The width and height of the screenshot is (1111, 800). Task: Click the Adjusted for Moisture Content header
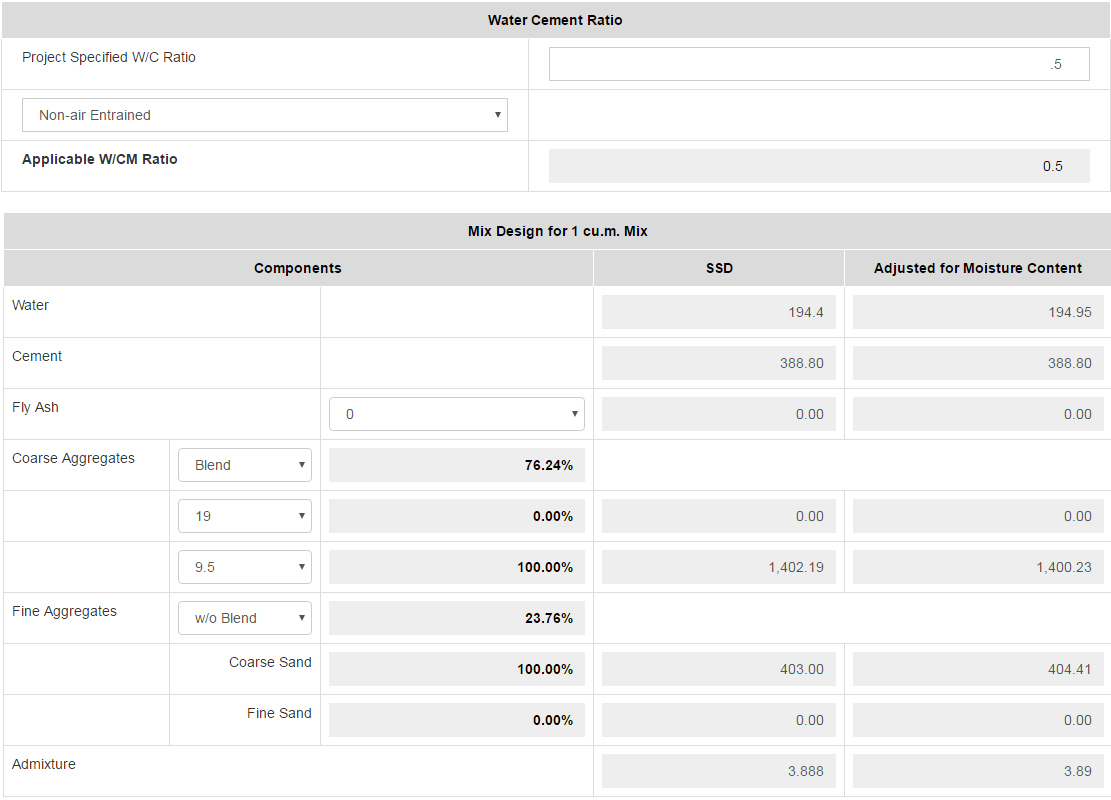tap(978, 268)
